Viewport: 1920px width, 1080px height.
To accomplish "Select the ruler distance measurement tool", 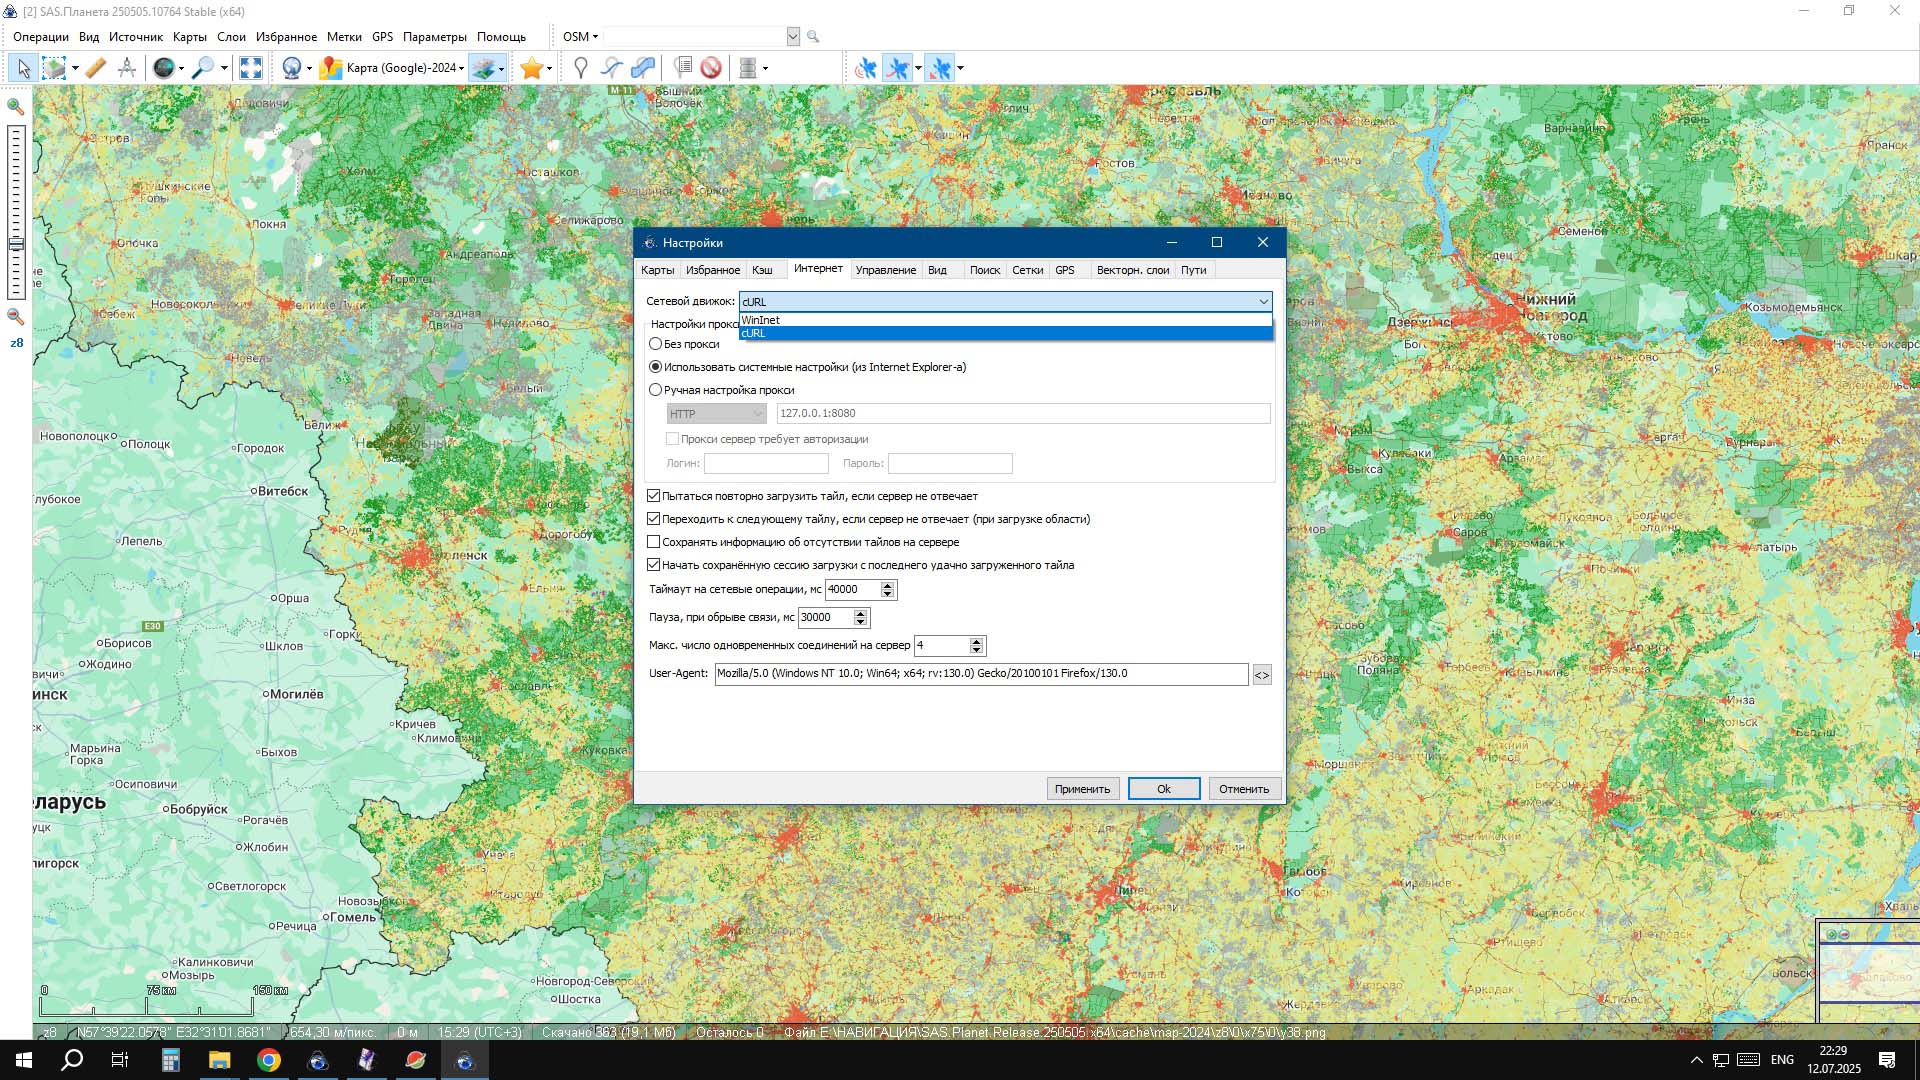I will [x=95, y=68].
